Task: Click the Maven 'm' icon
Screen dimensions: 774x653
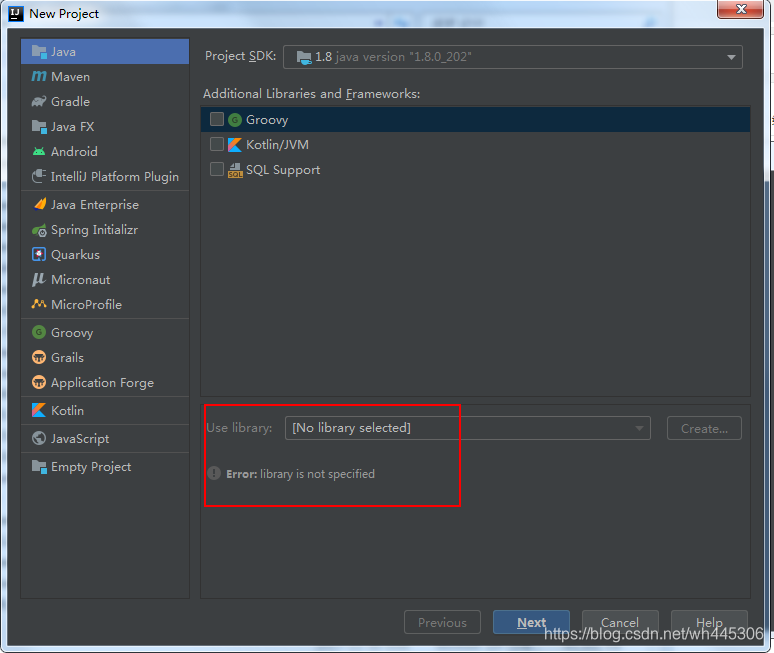Action: 39,77
